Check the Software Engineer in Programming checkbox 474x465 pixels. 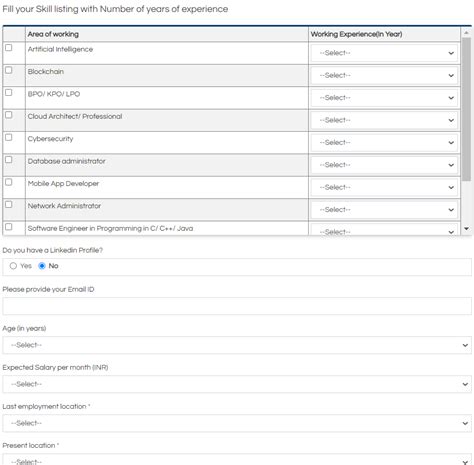[x=9, y=227]
